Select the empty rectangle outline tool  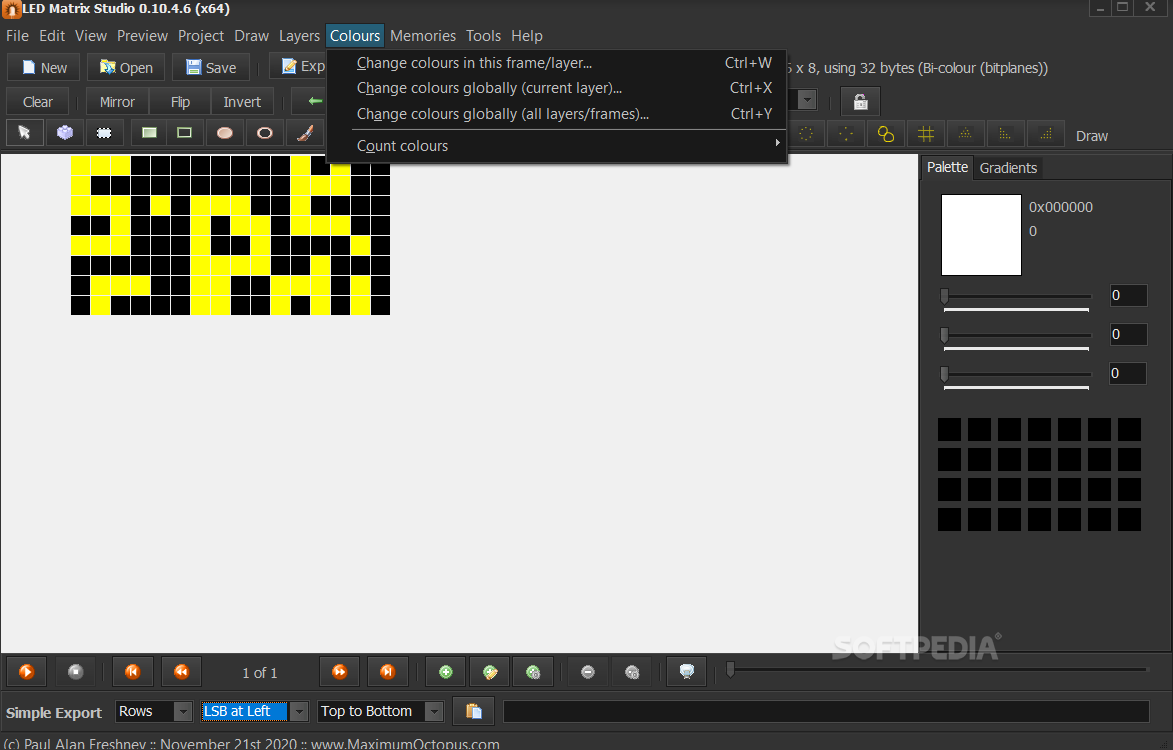[x=184, y=133]
